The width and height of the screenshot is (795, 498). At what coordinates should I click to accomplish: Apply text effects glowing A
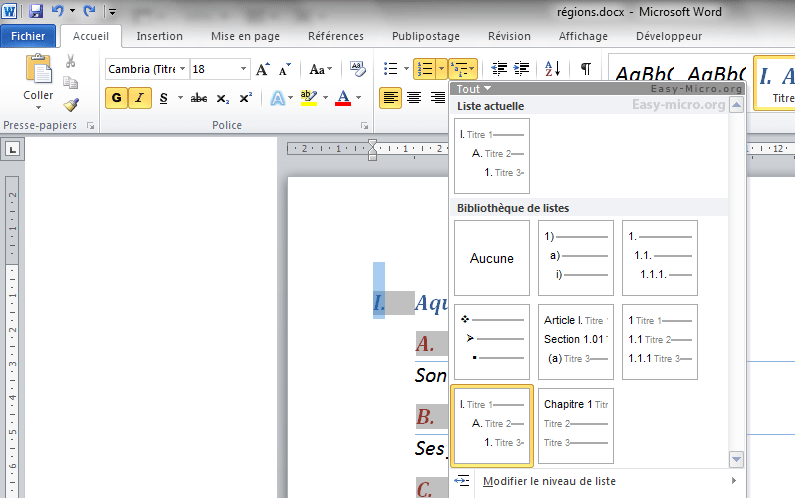pyautogui.click(x=277, y=98)
